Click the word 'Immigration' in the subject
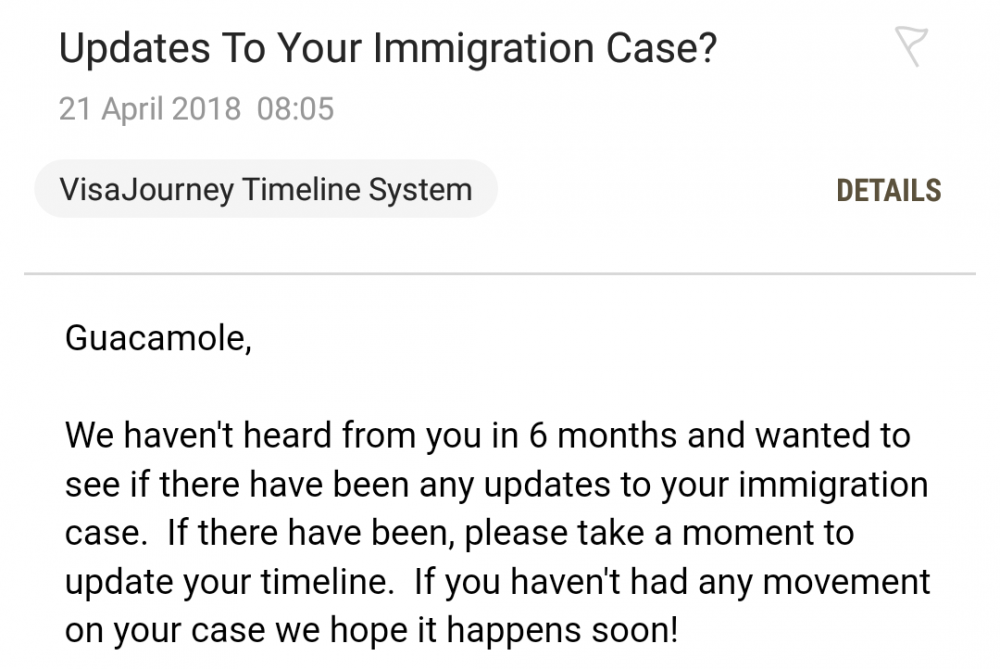The width and height of the screenshot is (1000, 669). pyautogui.click(x=483, y=50)
